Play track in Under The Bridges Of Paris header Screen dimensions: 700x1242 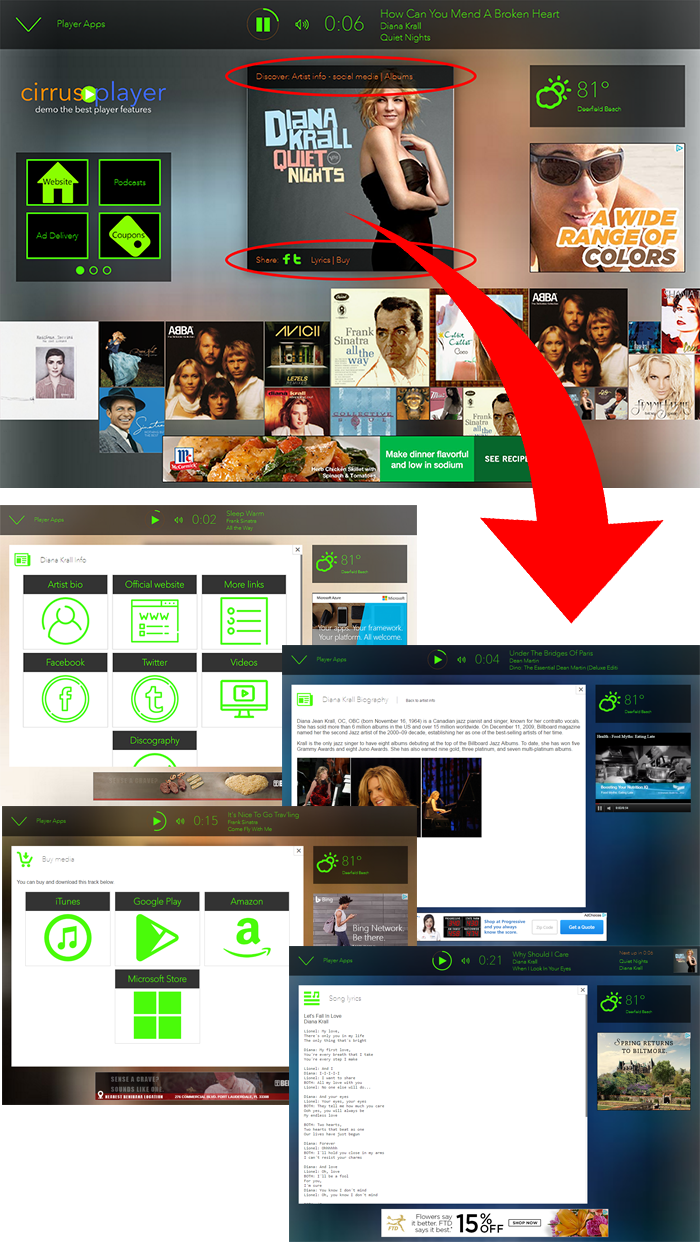click(437, 659)
